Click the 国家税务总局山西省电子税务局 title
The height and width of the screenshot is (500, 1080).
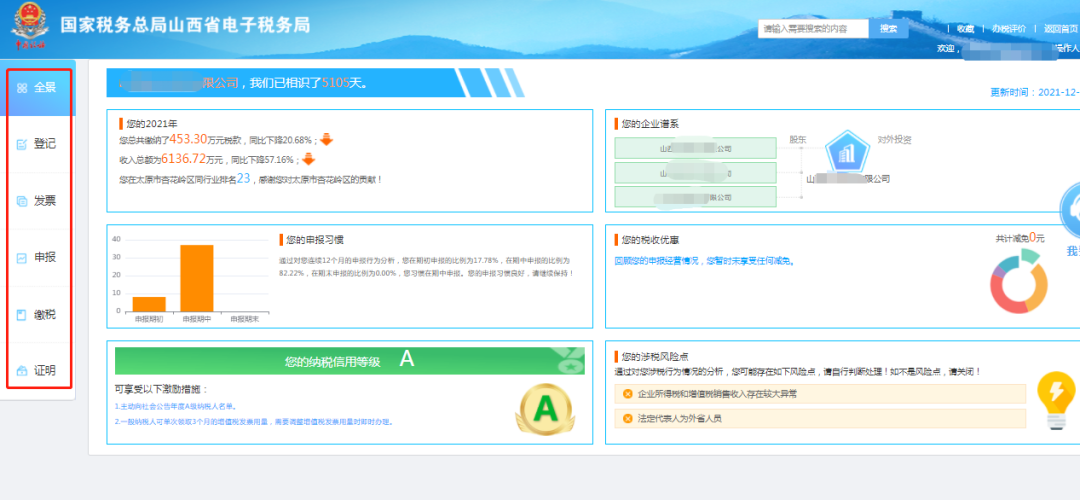click(x=185, y=25)
